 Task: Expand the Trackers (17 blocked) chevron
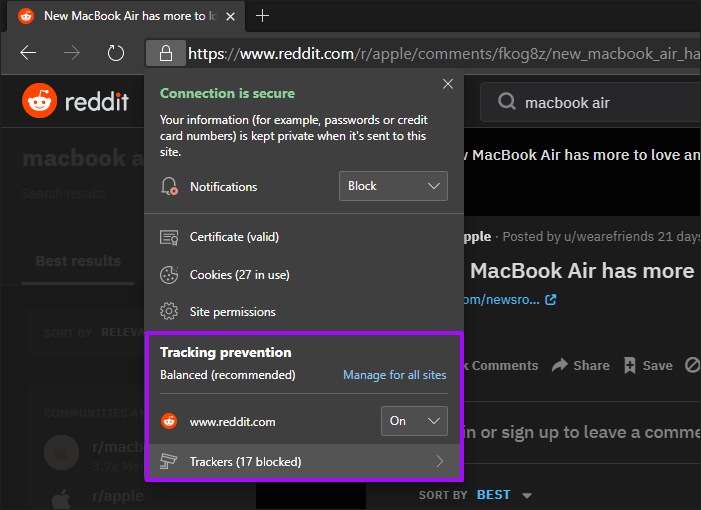pos(440,461)
